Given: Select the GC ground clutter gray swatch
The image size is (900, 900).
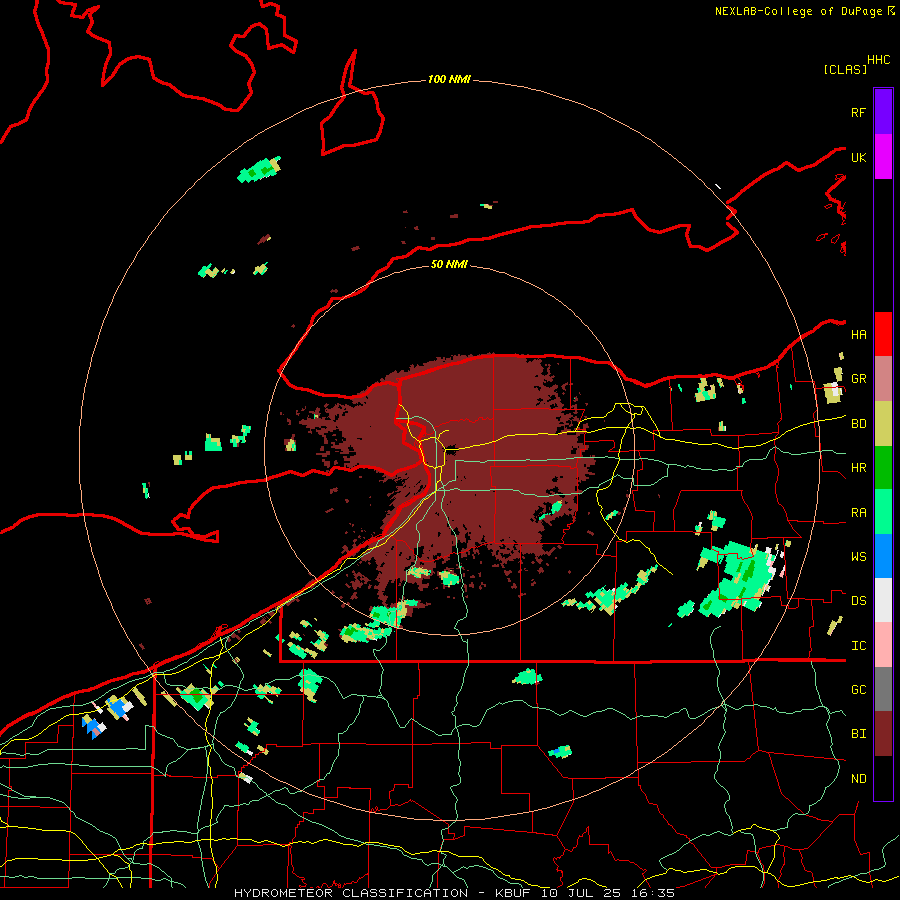Looking at the screenshot, I should click(x=883, y=689).
